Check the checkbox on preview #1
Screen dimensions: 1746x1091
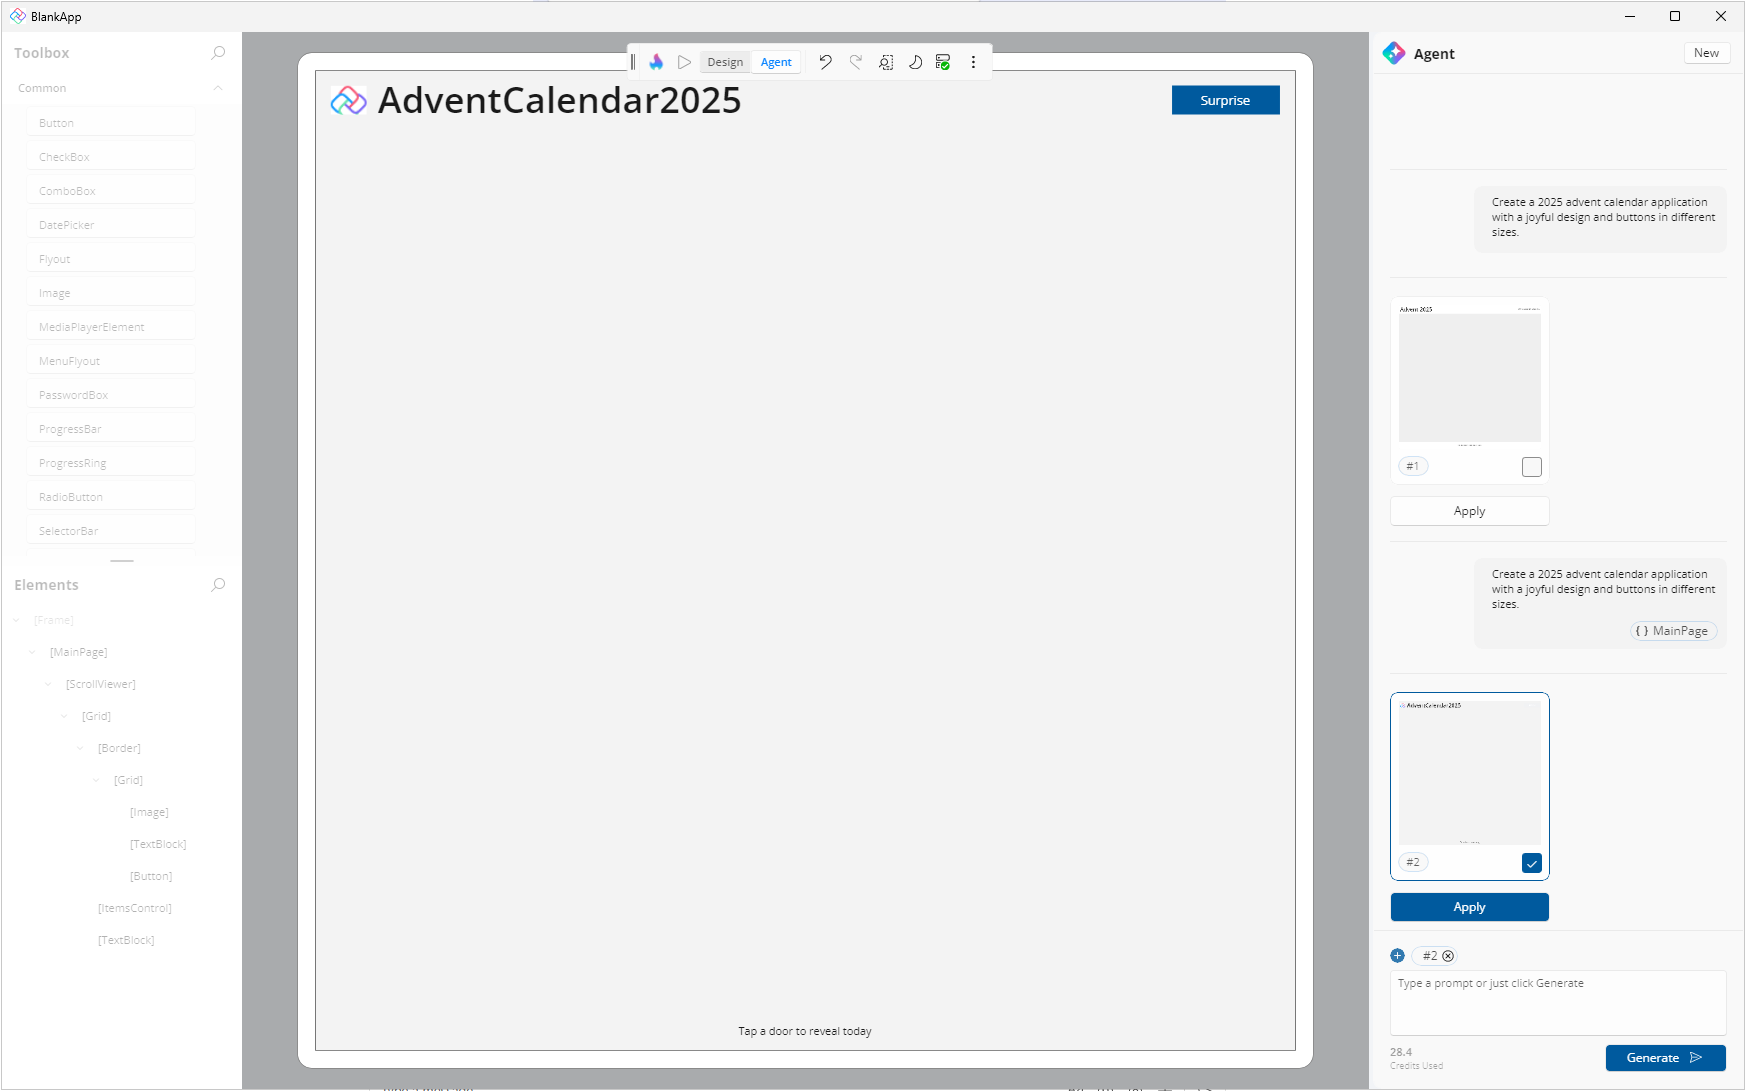[1531, 467]
